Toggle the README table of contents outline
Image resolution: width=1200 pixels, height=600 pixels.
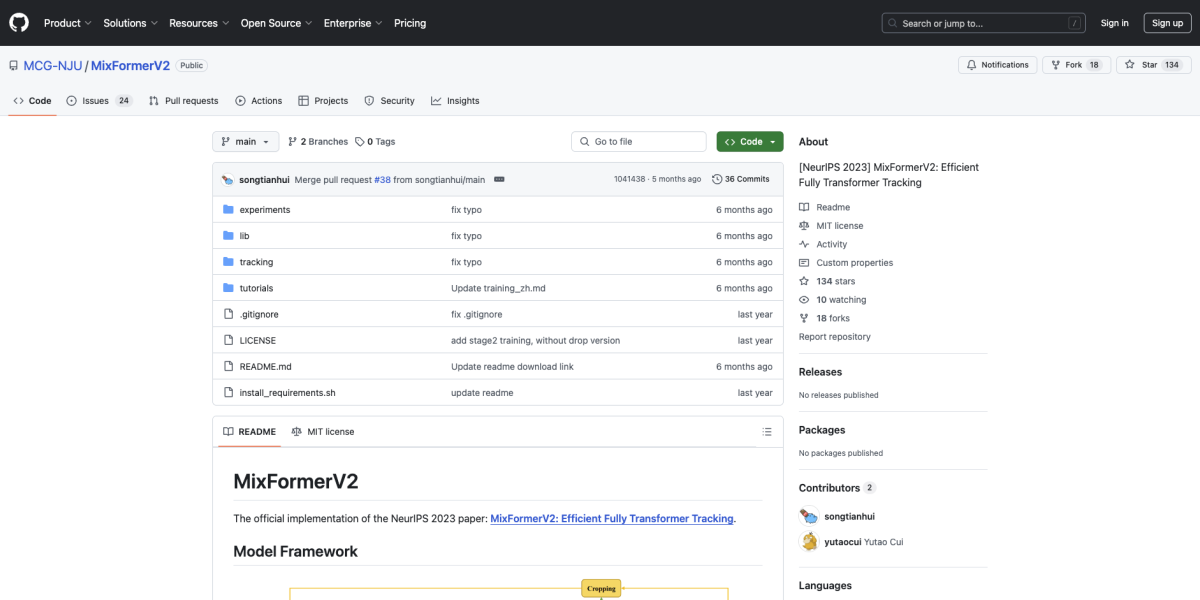click(x=766, y=431)
